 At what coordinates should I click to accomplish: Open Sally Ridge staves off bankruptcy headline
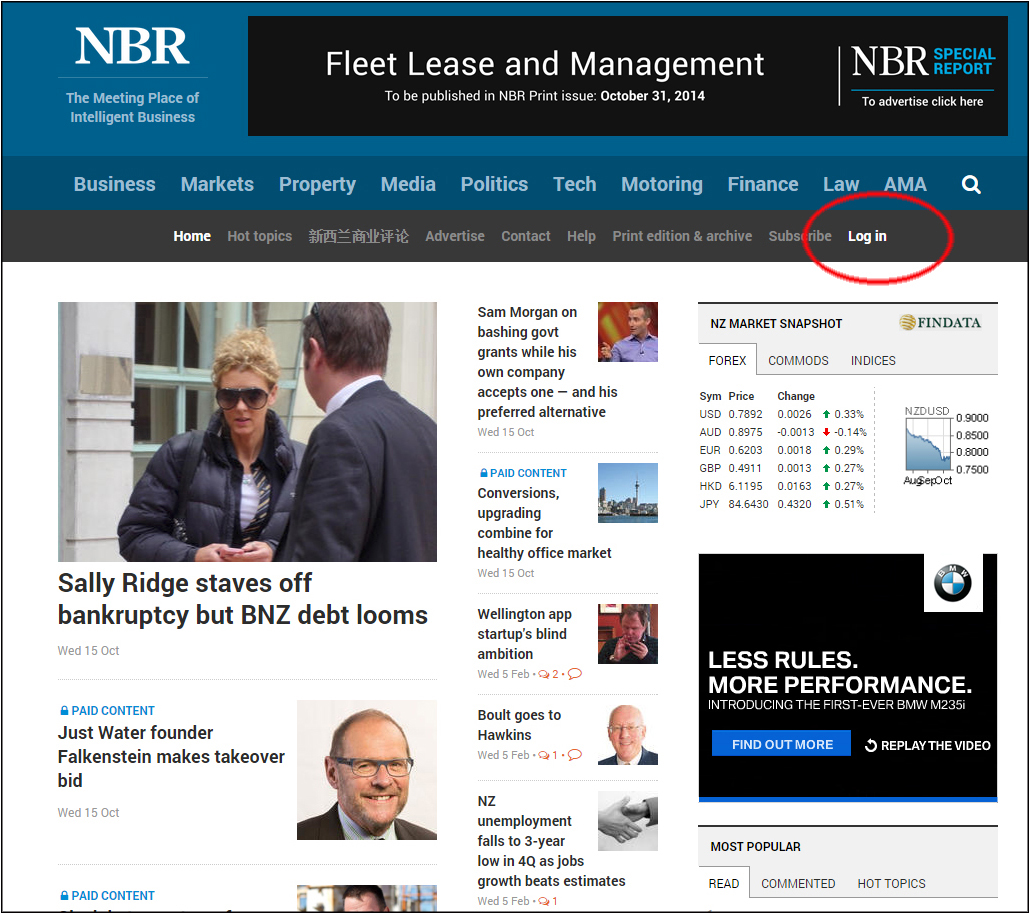click(x=242, y=599)
